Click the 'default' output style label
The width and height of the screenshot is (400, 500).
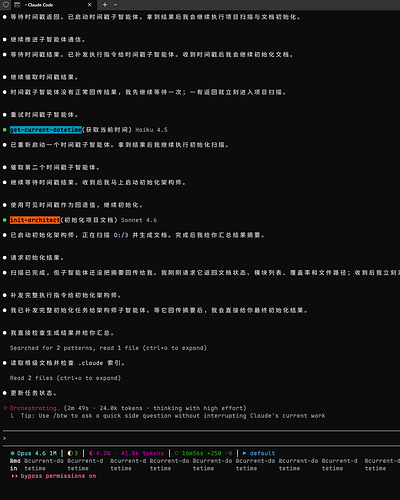(x=262, y=453)
